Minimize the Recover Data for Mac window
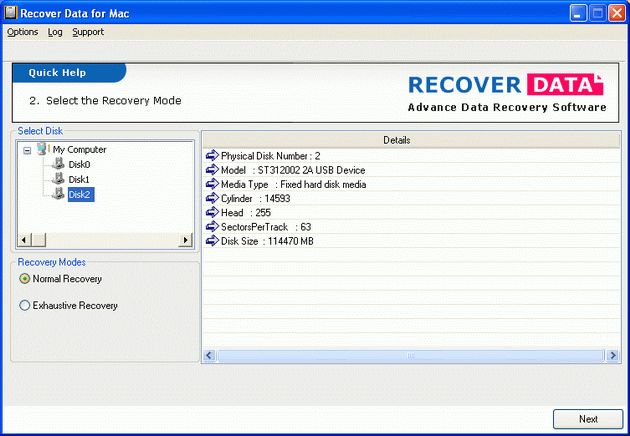The width and height of the screenshot is (630, 436). point(578,13)
